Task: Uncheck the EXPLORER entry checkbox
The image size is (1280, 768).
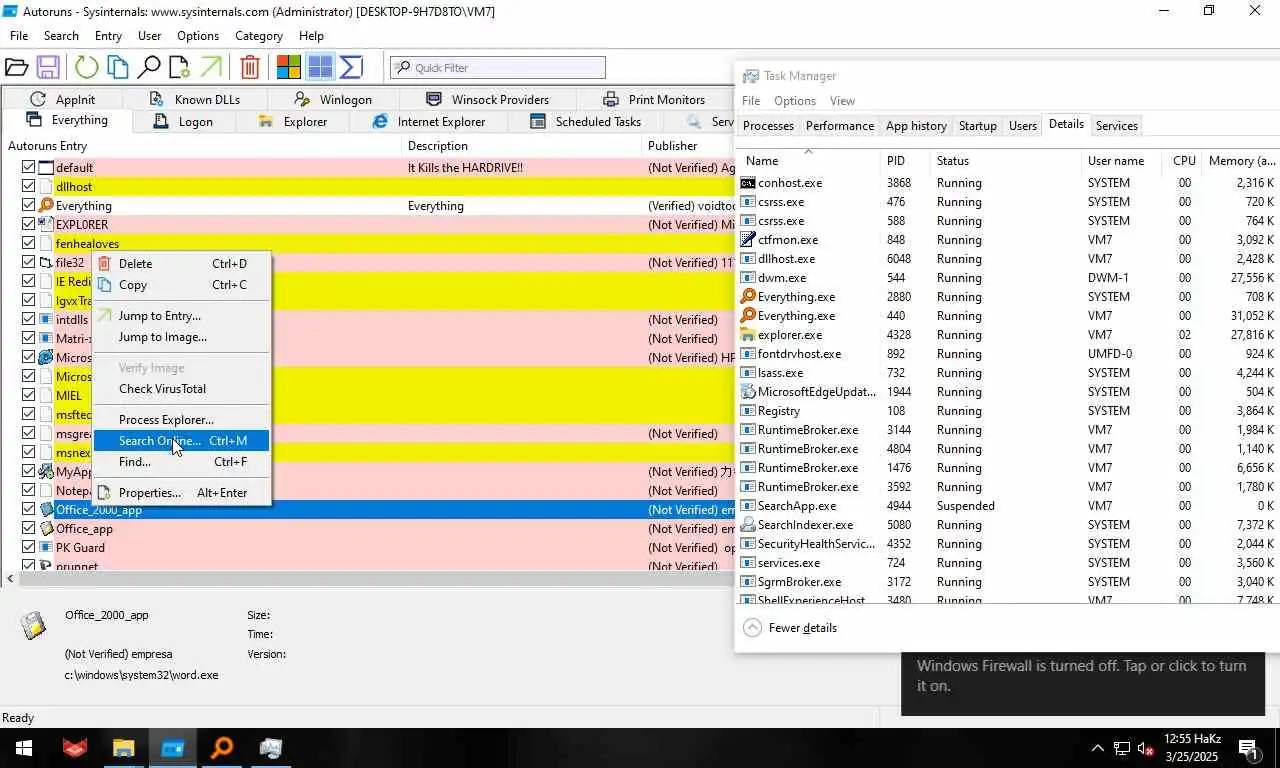Action: point(28,225)
